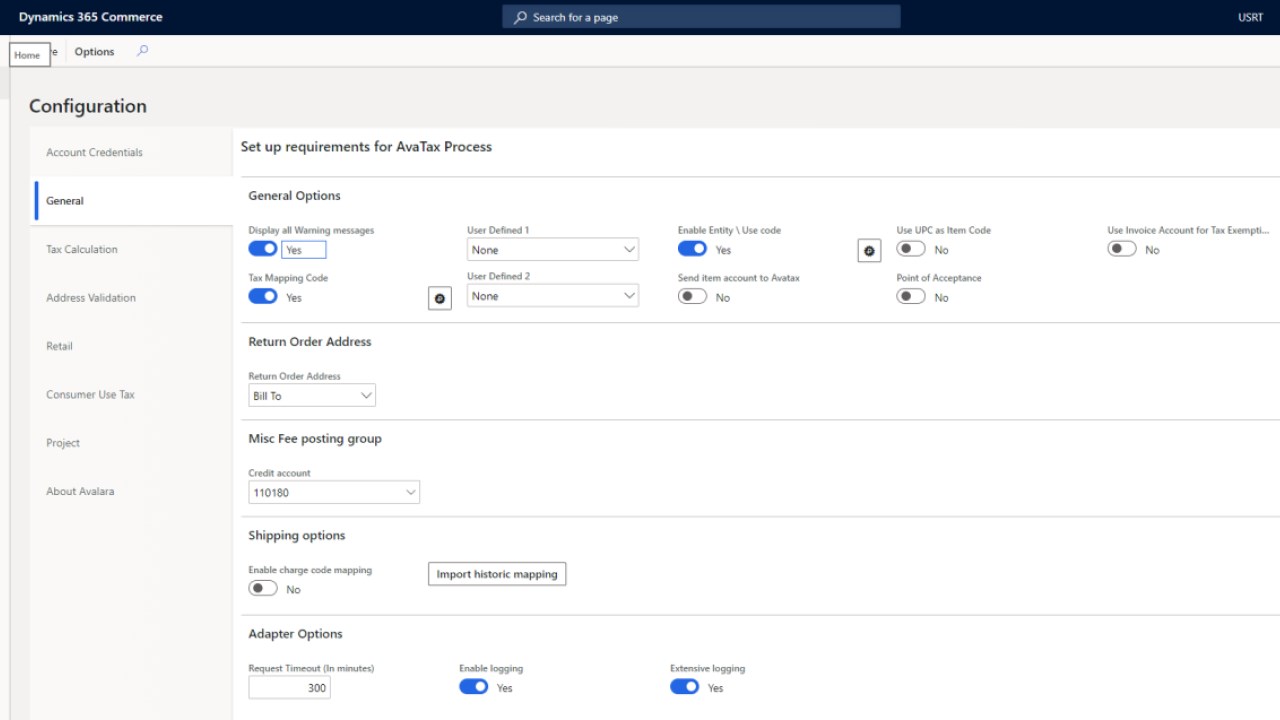Disable Display all Warning messages toggle
This screenshot has height=720, width=1280.
point(263,248)
